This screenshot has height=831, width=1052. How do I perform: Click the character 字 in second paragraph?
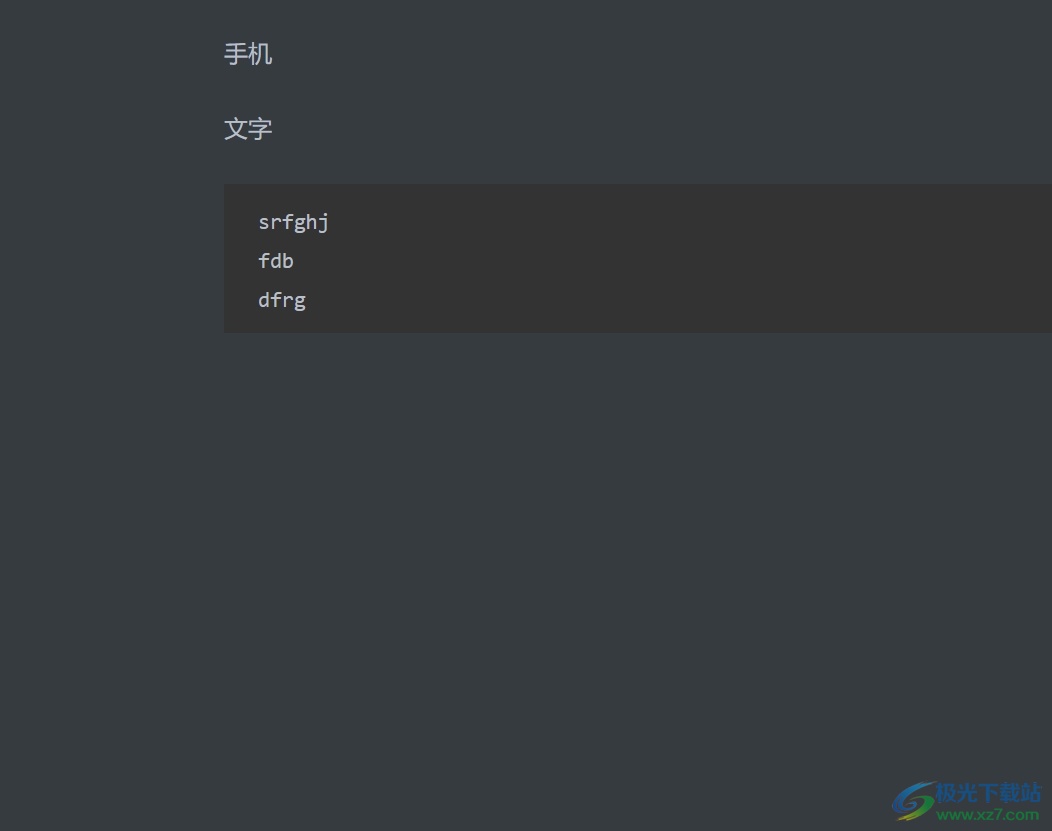(260, 129)
